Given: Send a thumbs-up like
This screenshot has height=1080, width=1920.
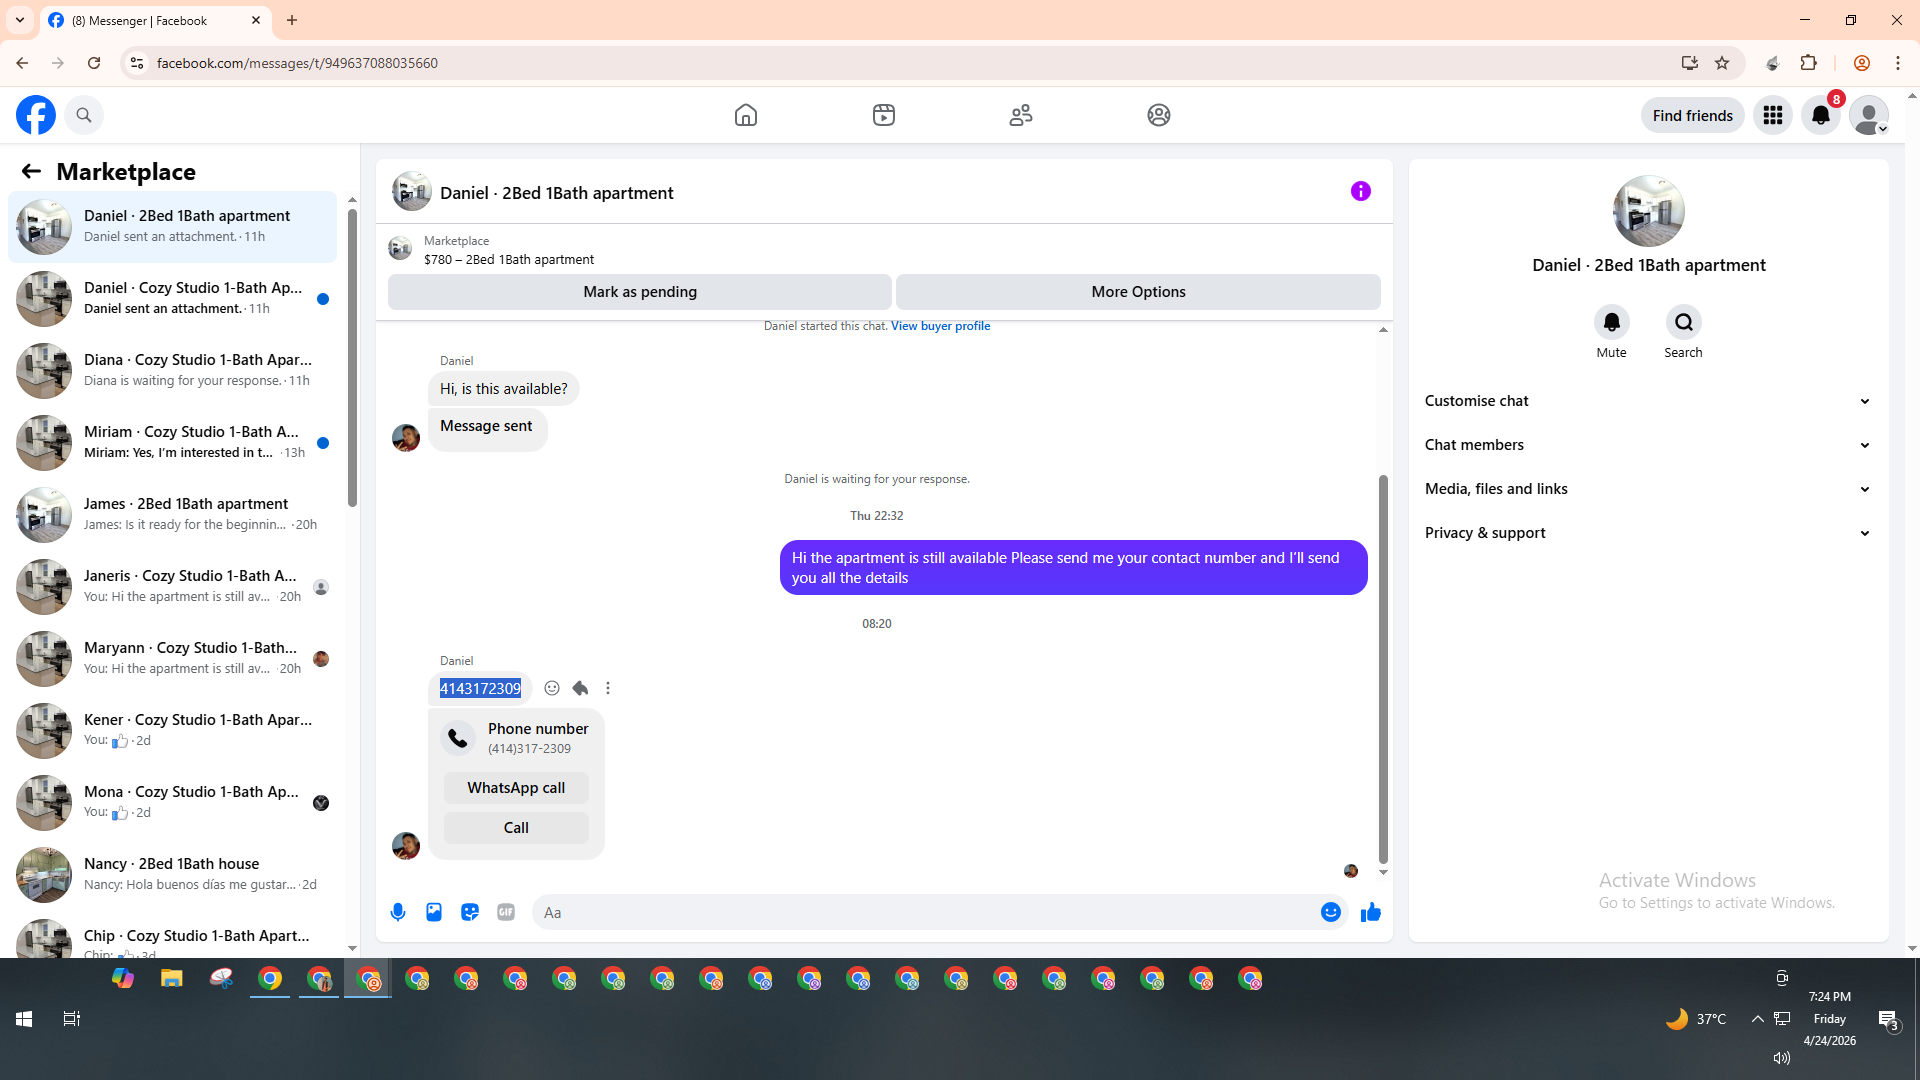Looking at the screenshot, I should 1371,912.
